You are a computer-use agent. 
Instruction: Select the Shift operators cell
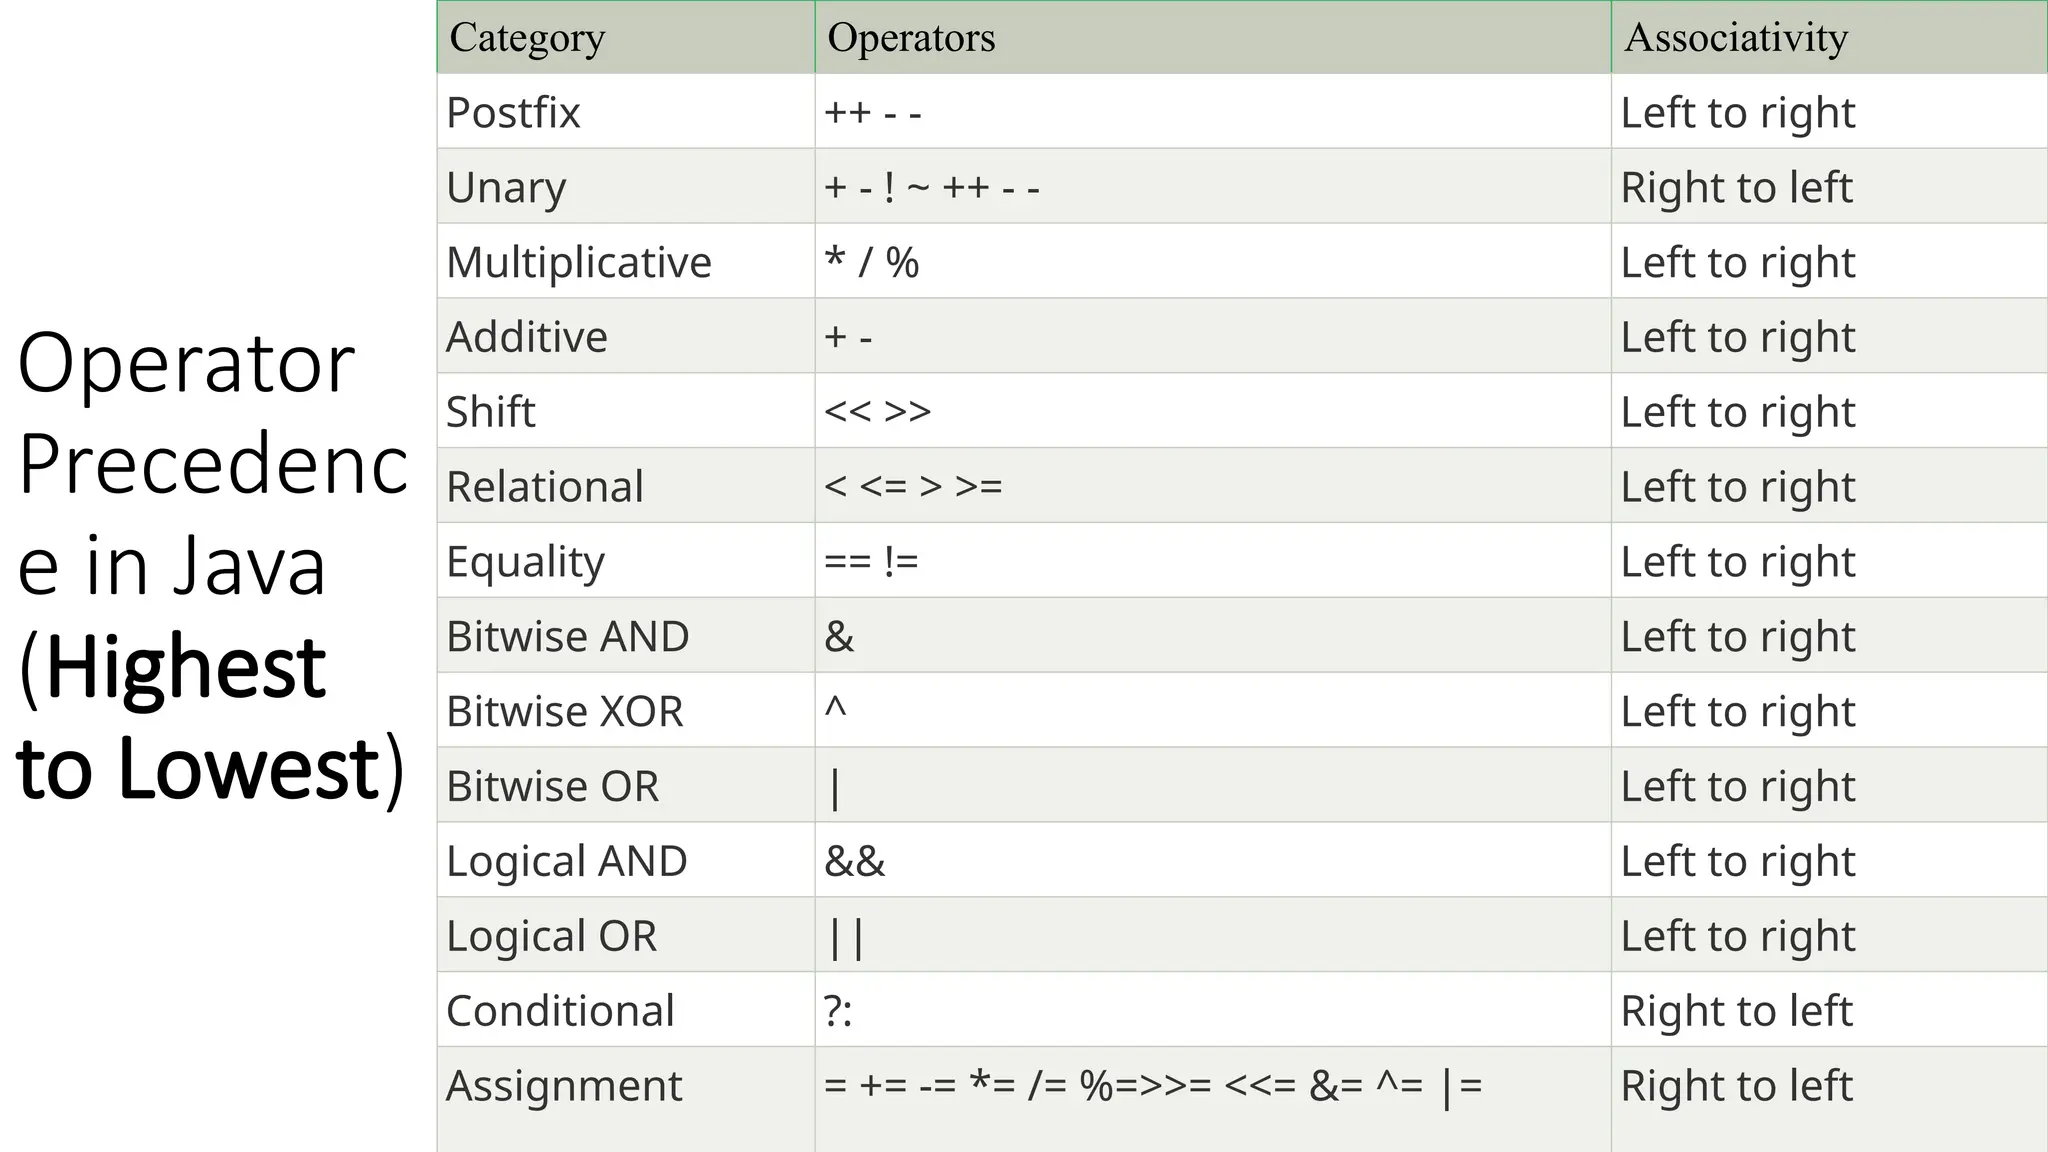coord(877,411)
